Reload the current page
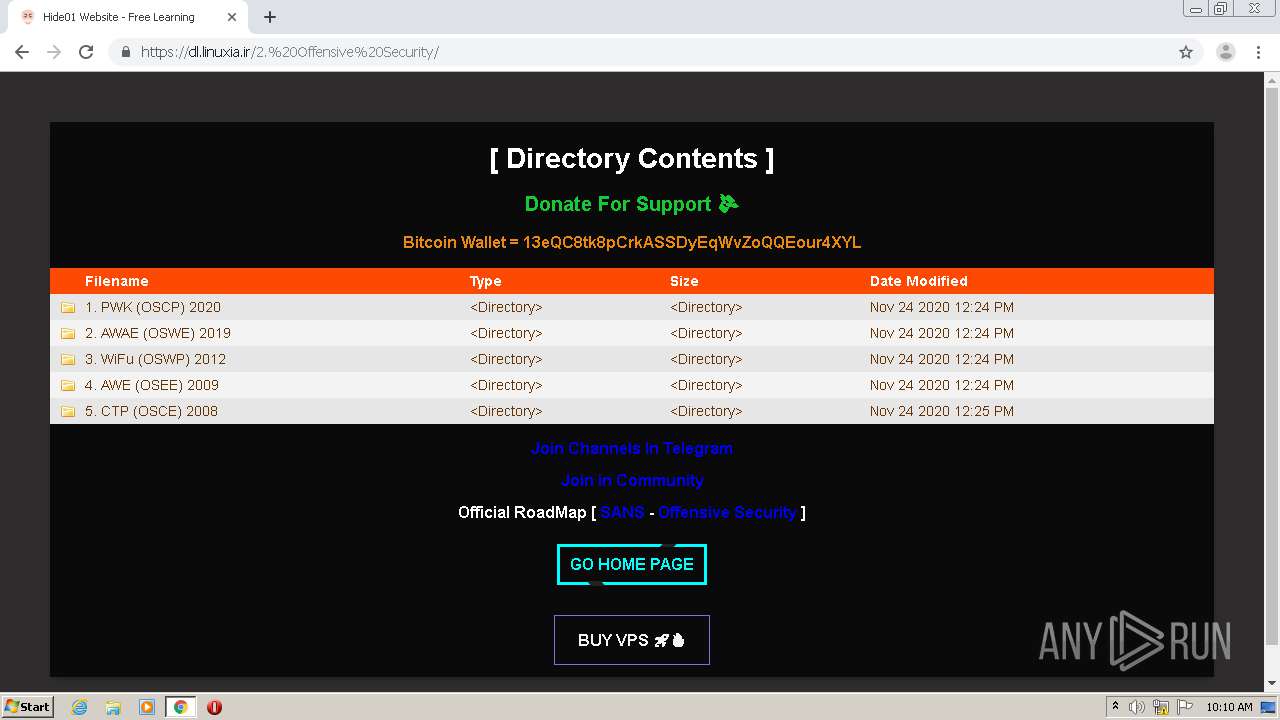This screenshot has height=720, width=1280. [86, 52]
